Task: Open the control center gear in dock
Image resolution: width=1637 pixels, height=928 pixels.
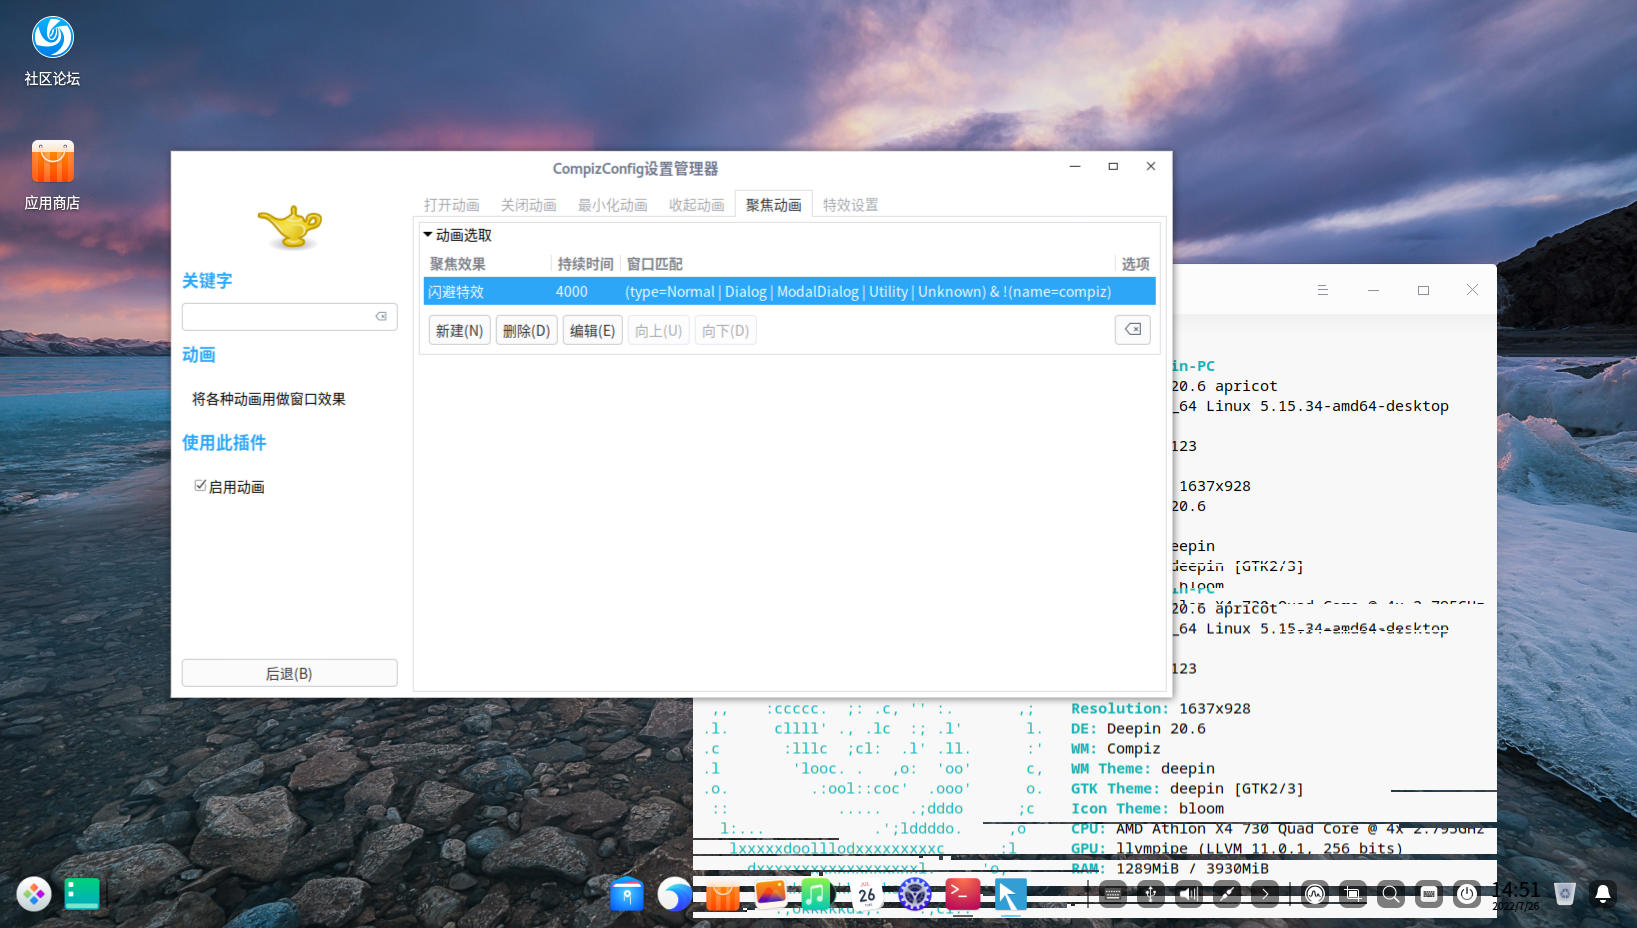Action: coord(915,894)
